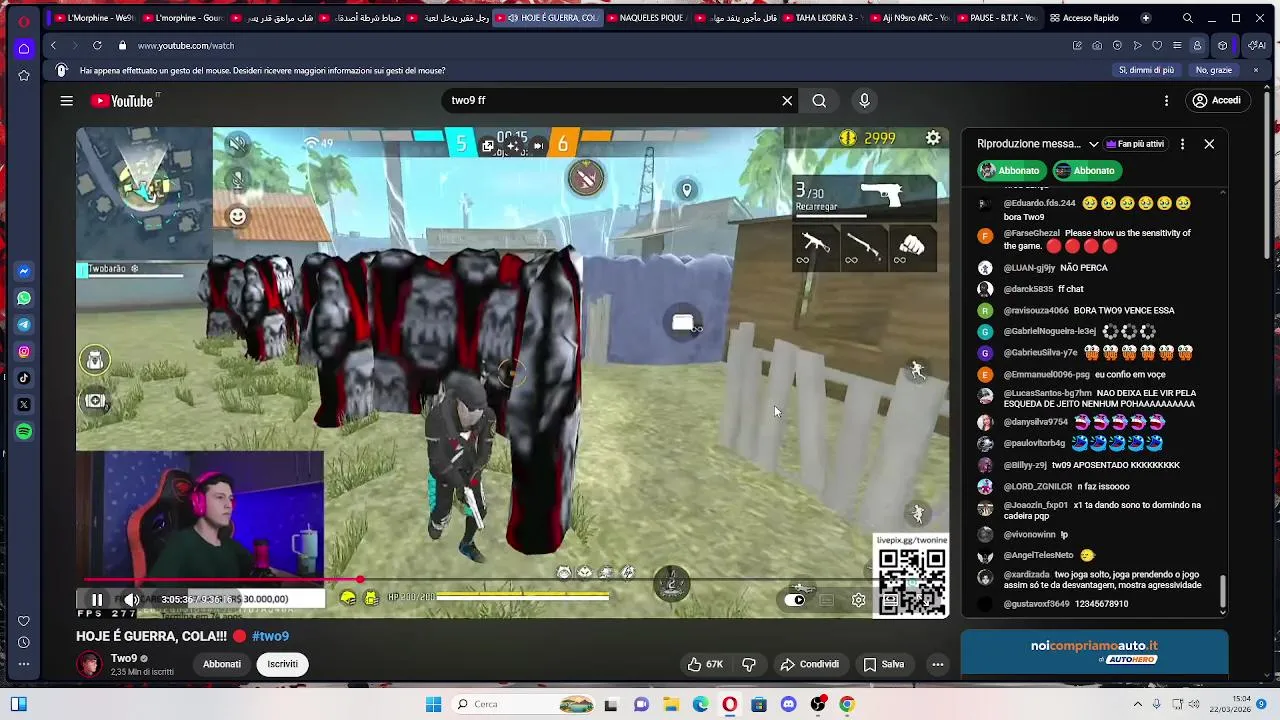Open Instagram in Opera sidebar
1280x720 pixels.
coord(24,351)
